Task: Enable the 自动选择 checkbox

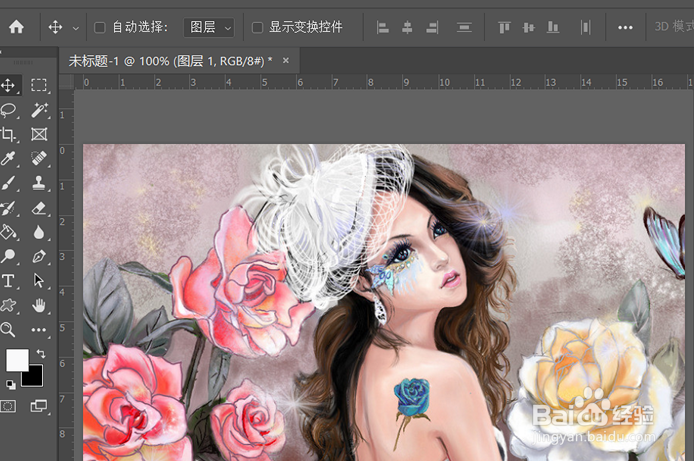Action: tap(100, 27)
